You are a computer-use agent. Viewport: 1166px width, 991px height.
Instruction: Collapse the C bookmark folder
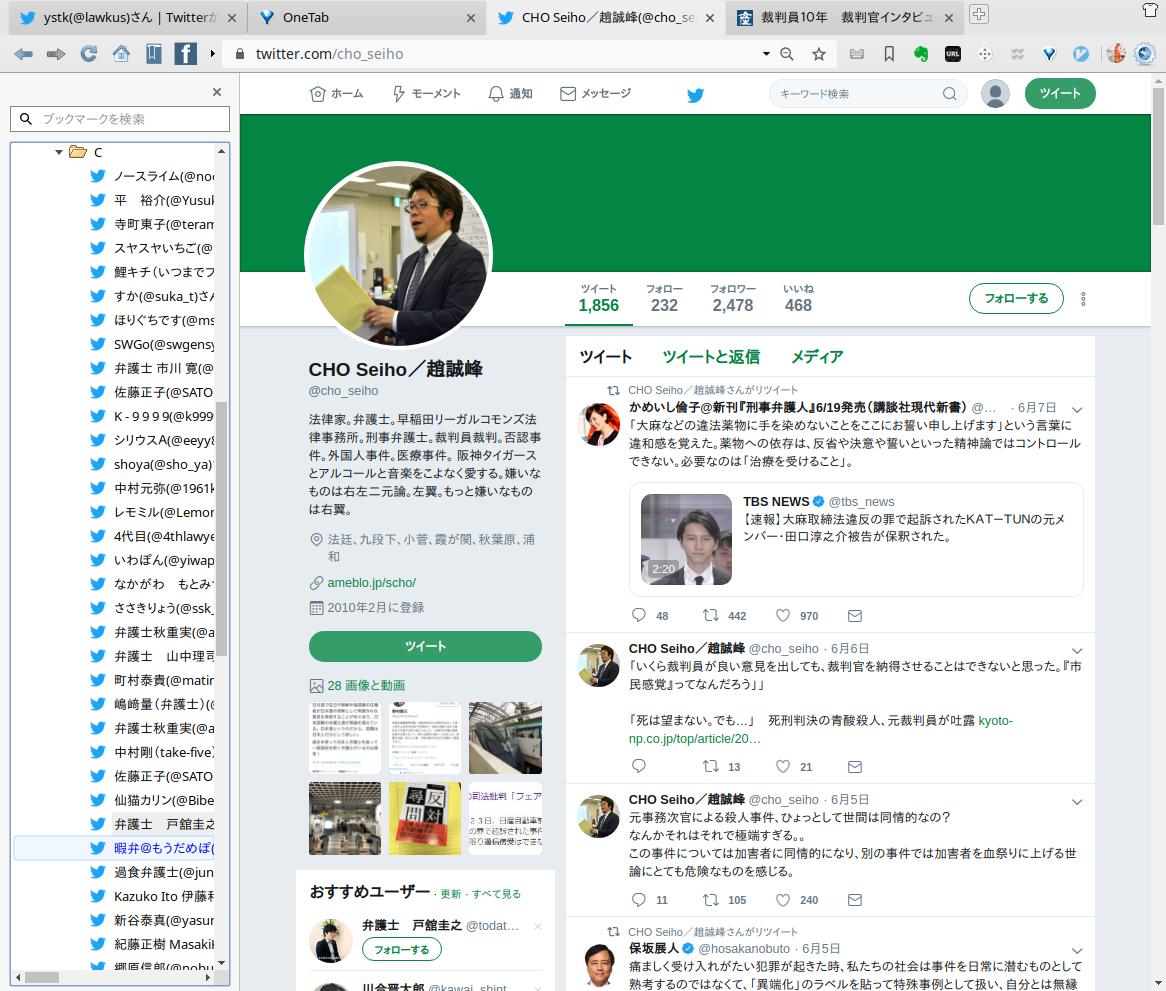[x=59, y=152]
